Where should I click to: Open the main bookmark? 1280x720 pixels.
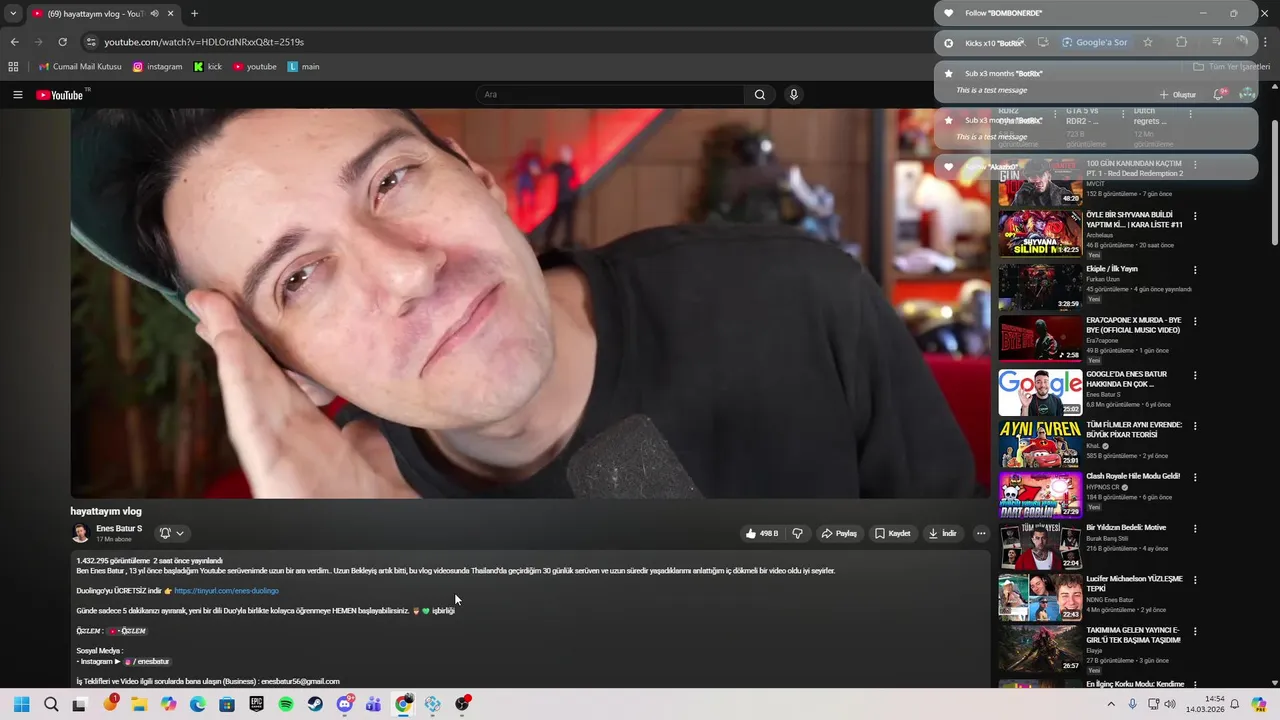[304, 67]
